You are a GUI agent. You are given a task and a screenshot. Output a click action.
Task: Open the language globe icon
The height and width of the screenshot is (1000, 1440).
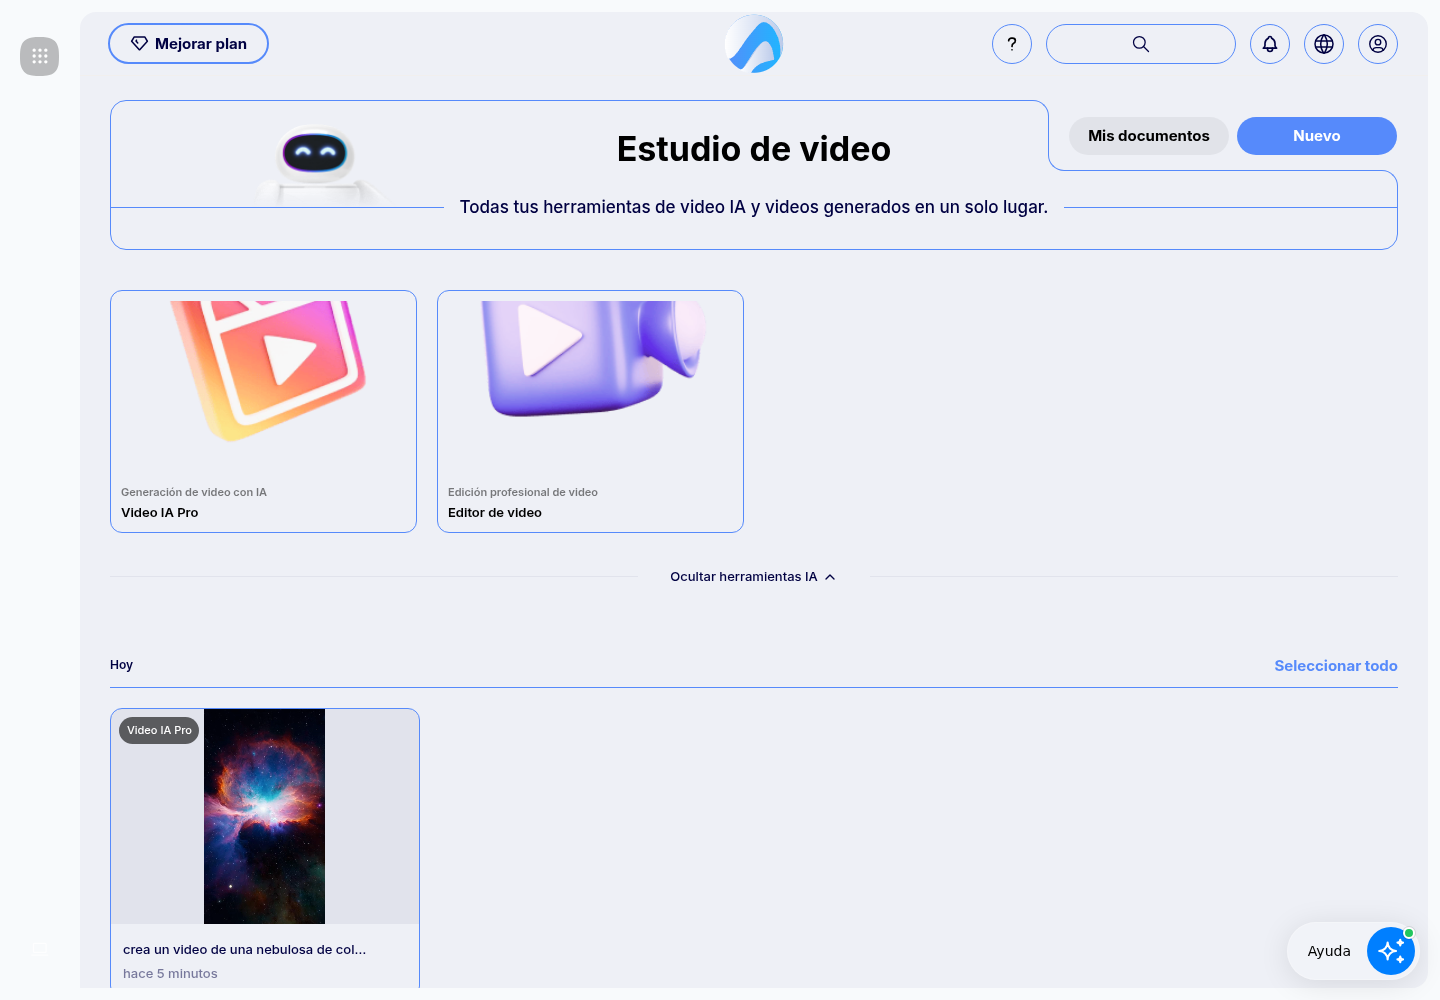tap(1324, 44)
